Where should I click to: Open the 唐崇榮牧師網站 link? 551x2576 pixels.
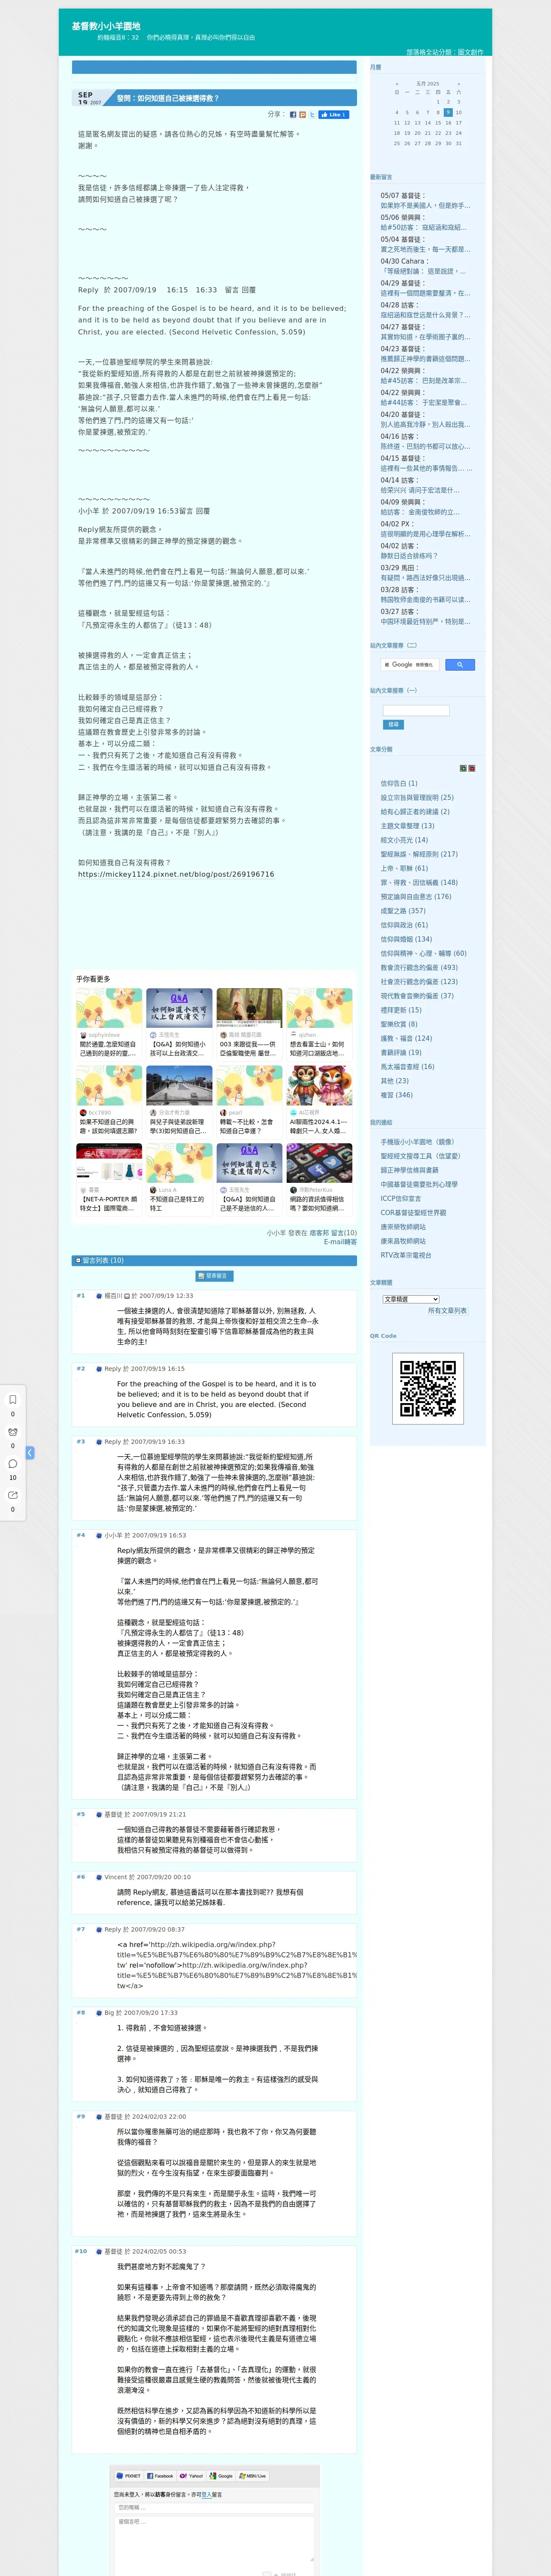[403, 1226]
